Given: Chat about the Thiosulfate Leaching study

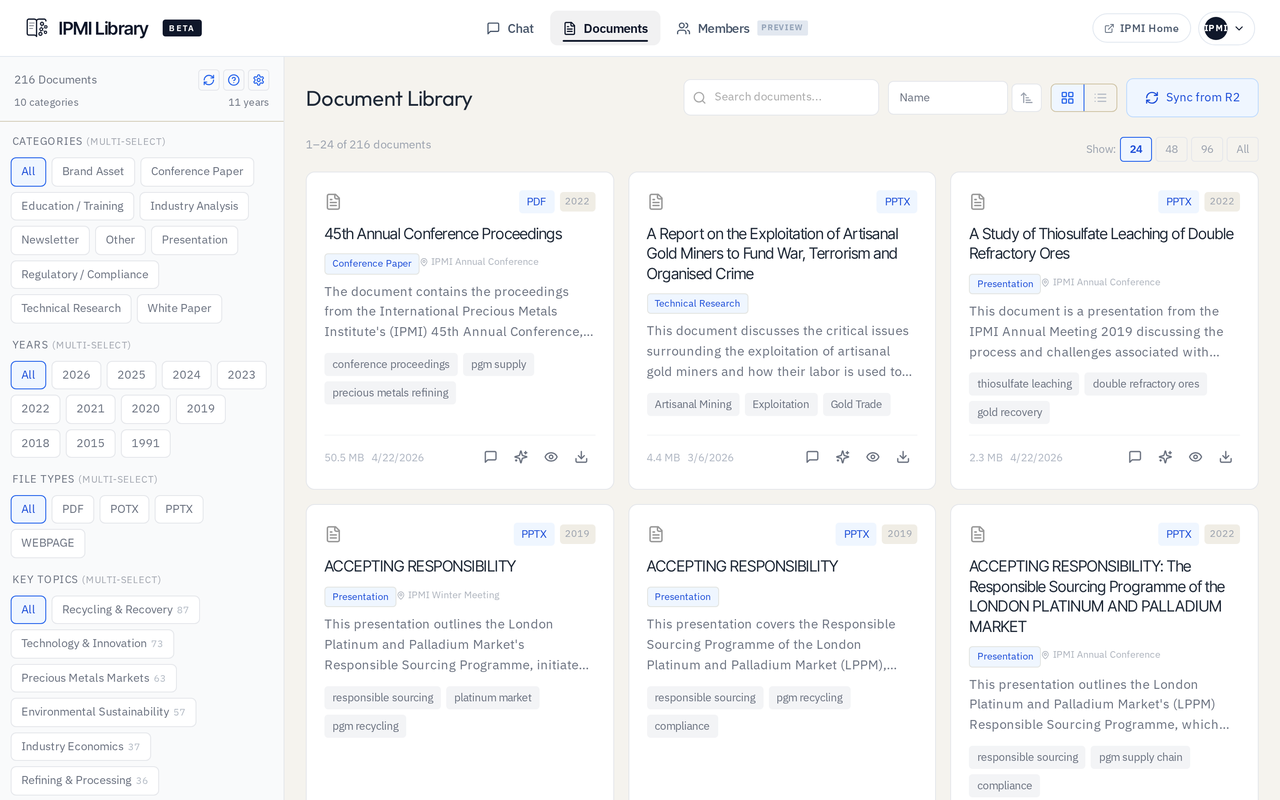Looking at the screenshot, I should [x=1135, y=457].
